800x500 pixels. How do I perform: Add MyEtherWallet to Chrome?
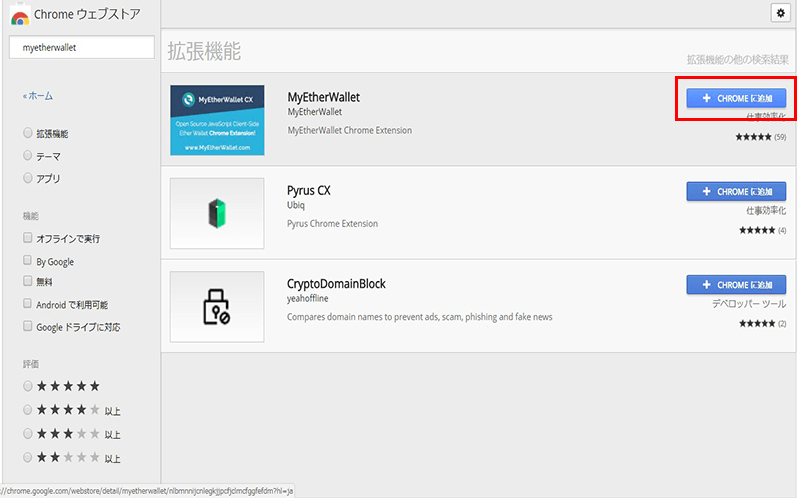[736, 98]
